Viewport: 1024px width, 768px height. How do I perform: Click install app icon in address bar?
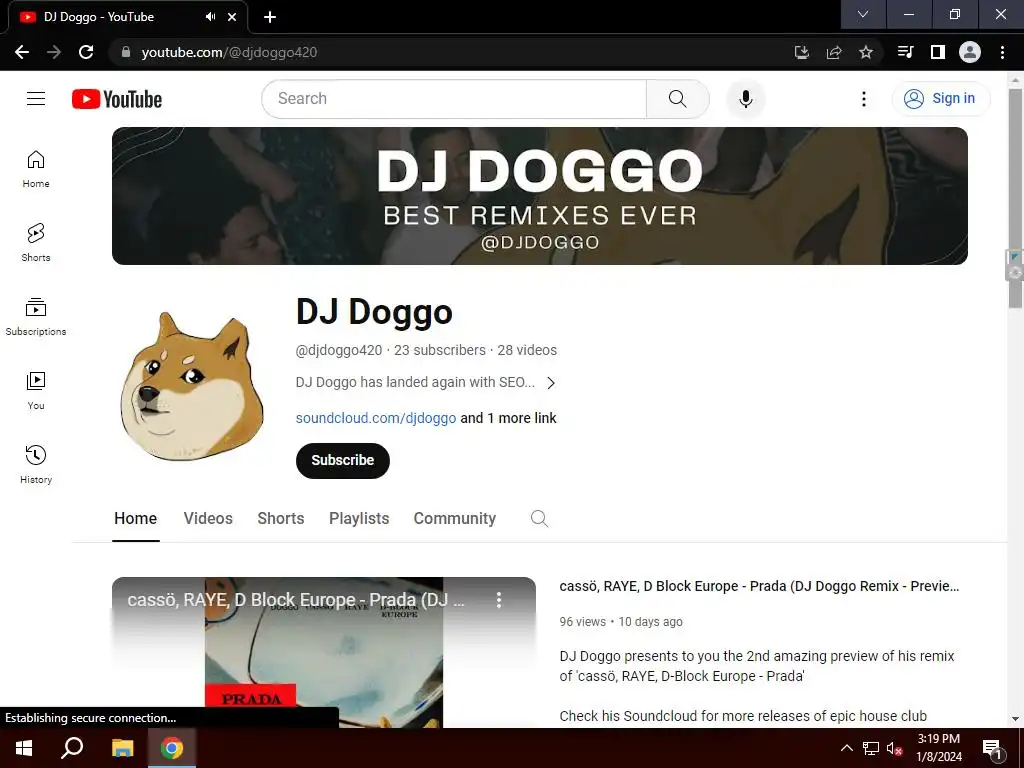(x=801, y=52)
